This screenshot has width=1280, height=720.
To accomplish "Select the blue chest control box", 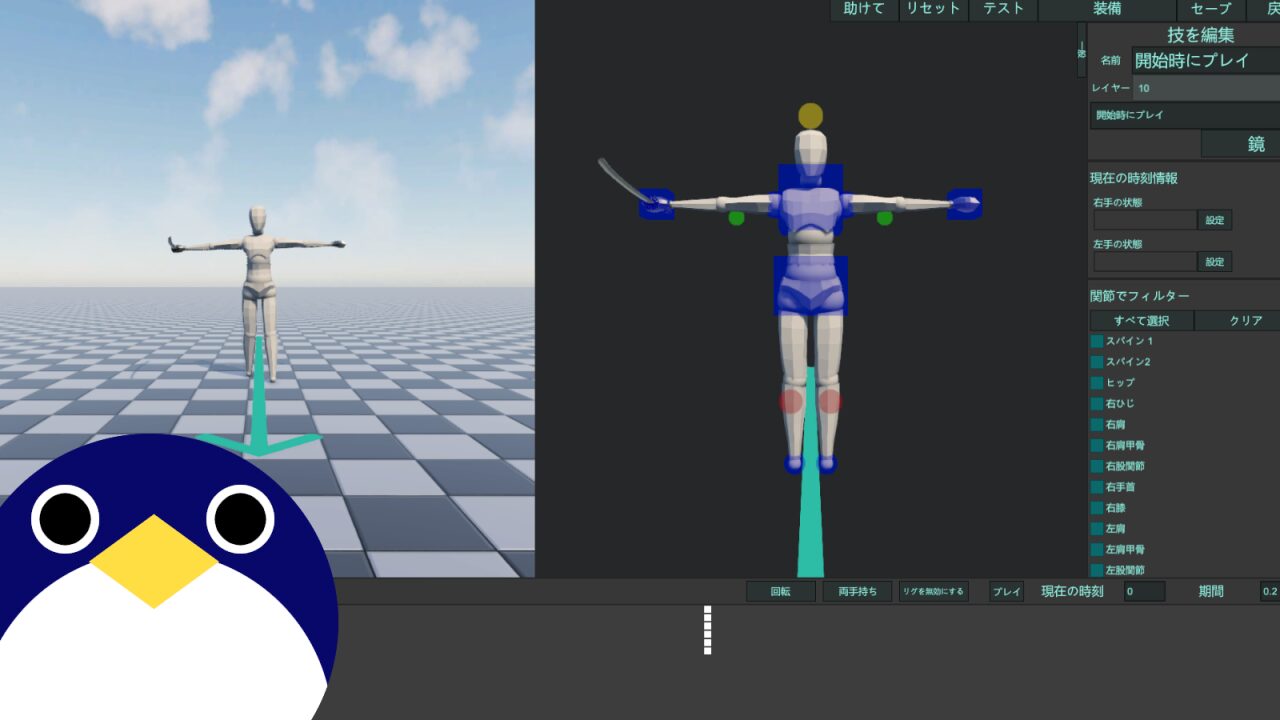I will click(811, 201).
